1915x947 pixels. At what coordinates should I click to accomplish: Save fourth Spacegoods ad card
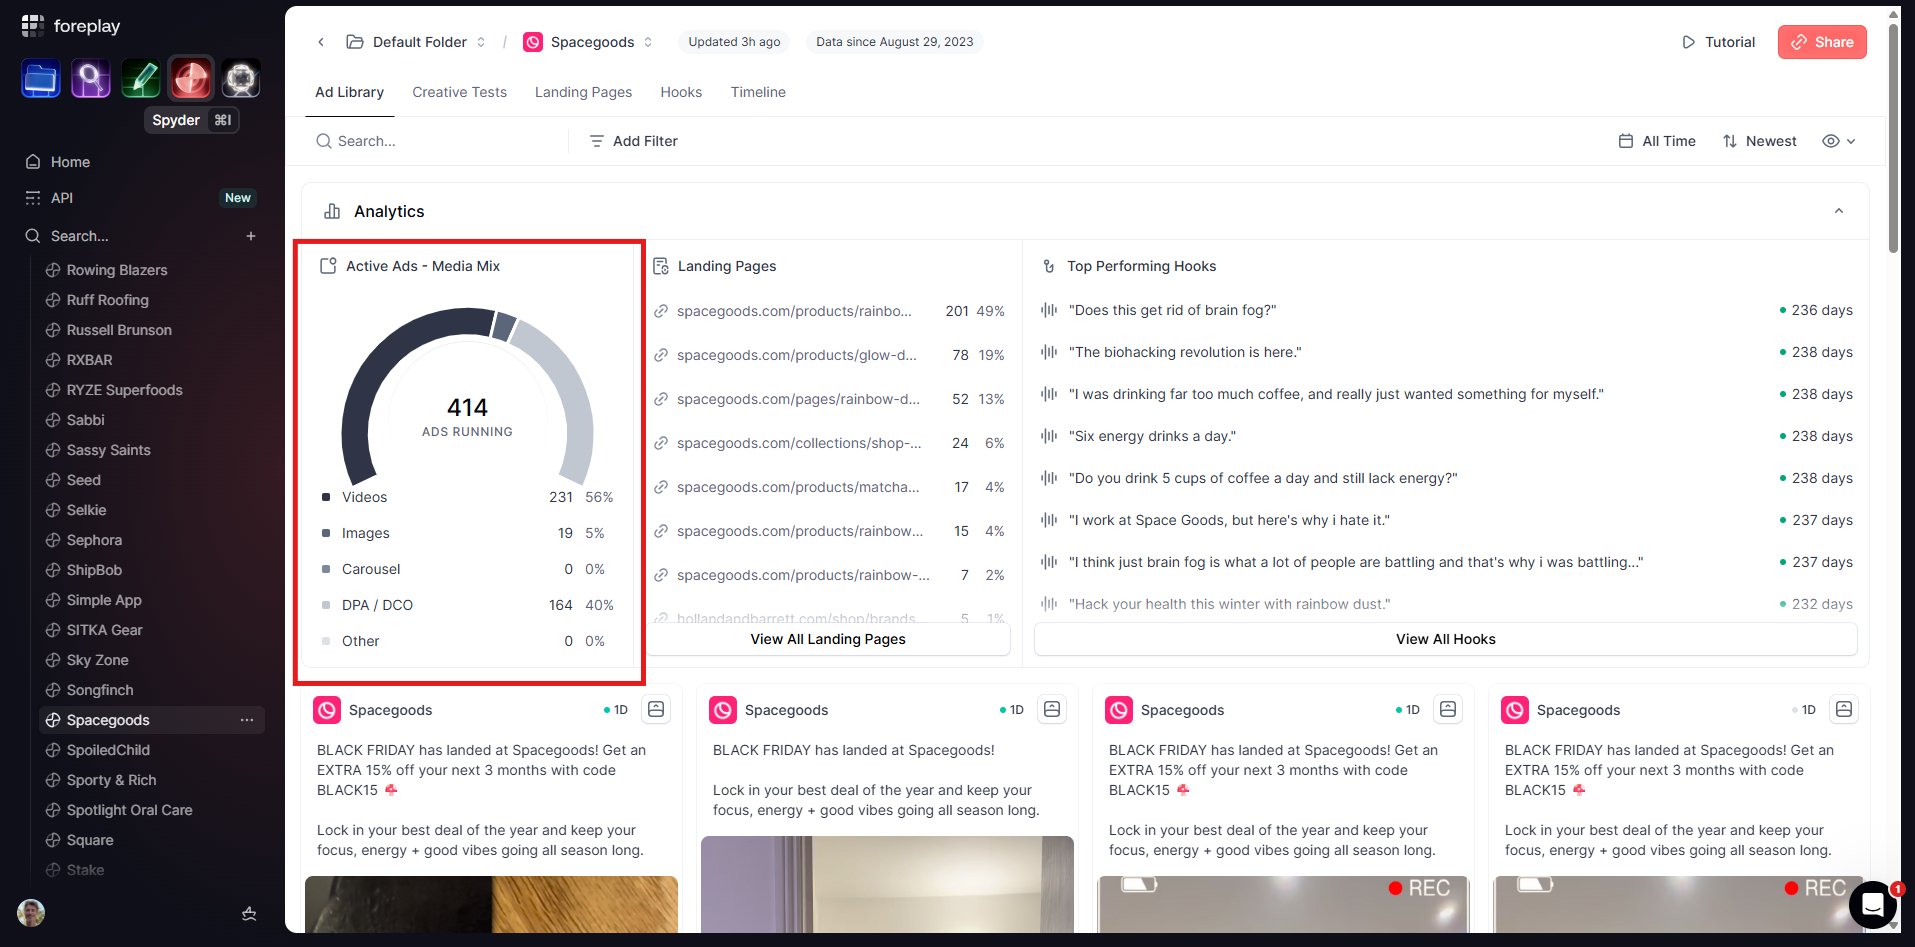tap(1844, 709)
